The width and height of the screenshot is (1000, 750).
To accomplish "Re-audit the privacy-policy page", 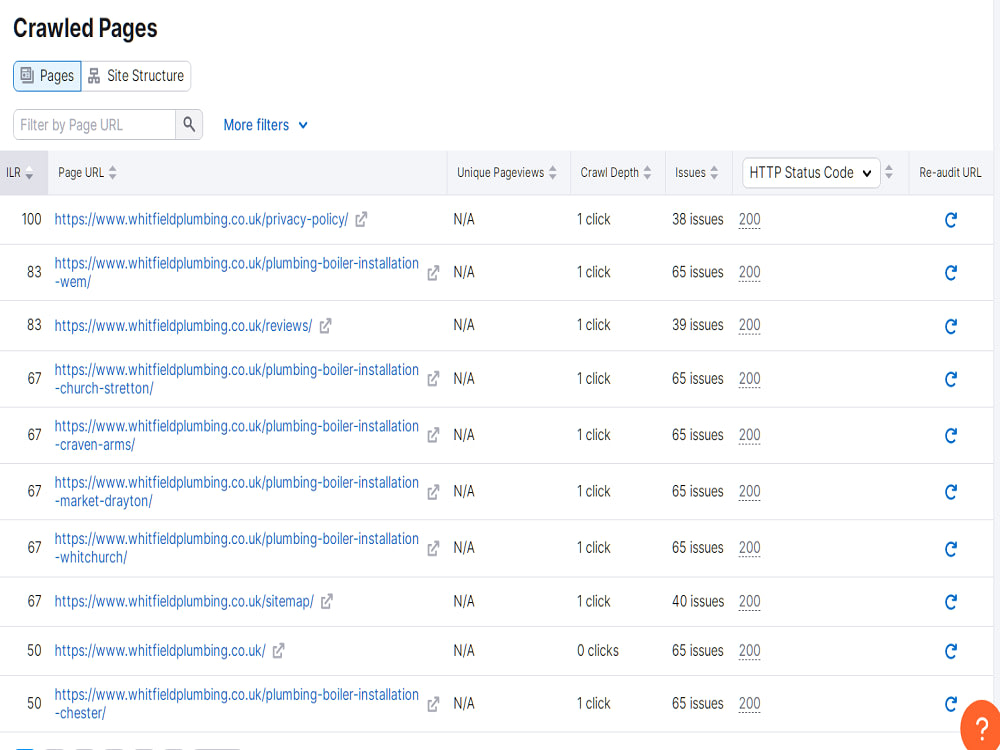I will coord(950,220).
